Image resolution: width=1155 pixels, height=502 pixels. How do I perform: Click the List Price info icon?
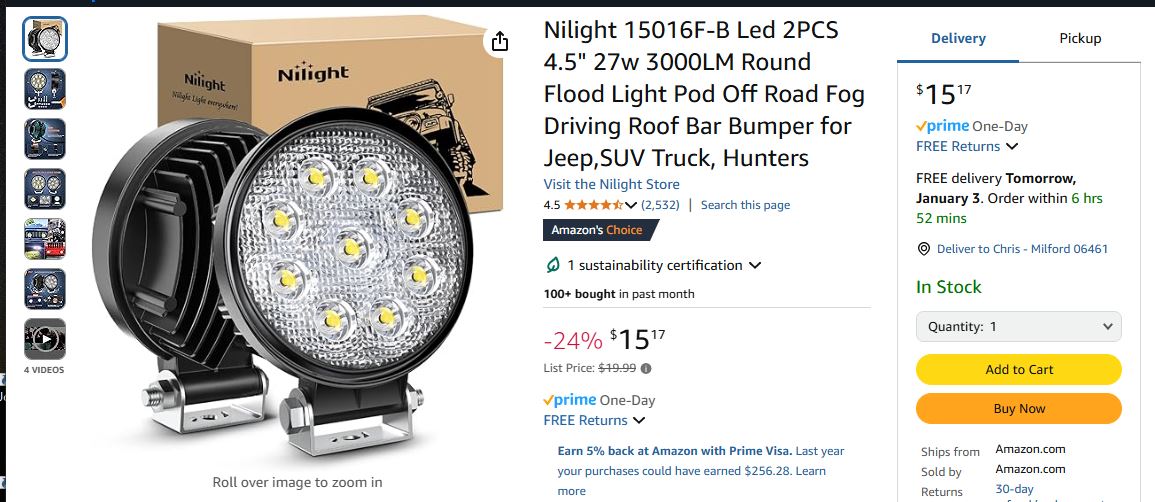pos(646,368)
